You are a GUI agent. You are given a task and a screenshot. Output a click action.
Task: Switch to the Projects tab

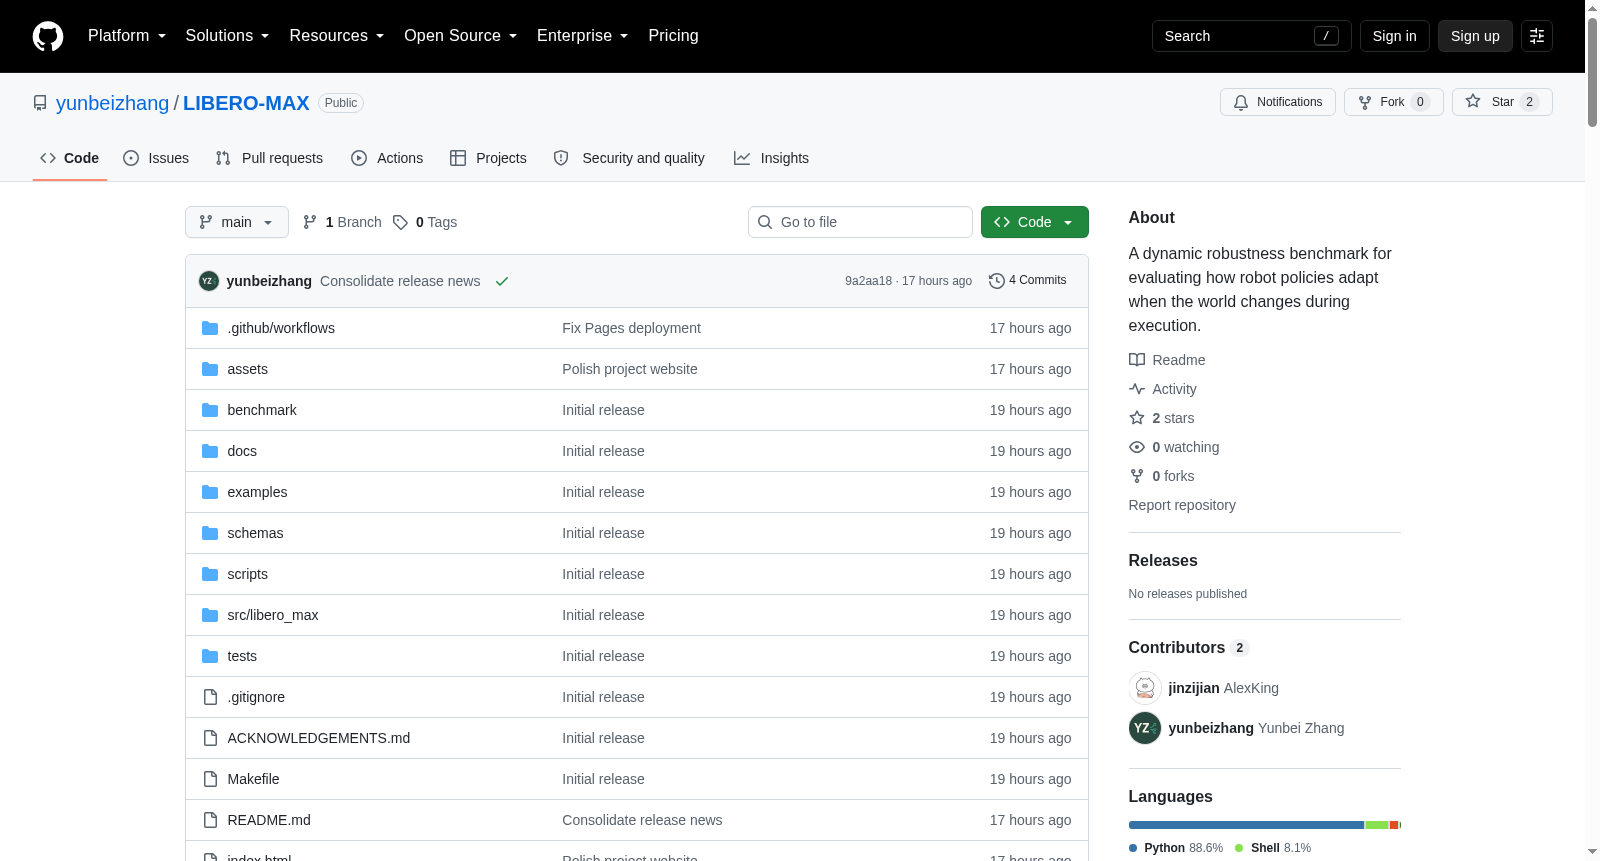pos(488,158)
